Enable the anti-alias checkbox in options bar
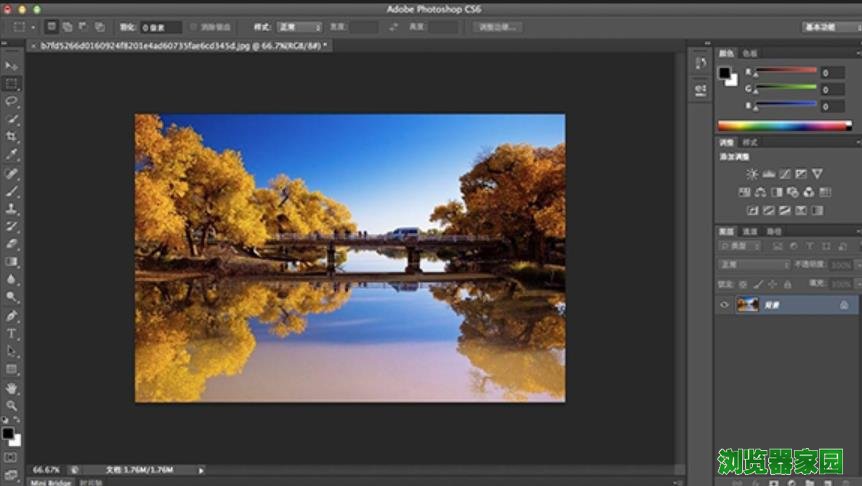862x486 pixels. [193, 27]
